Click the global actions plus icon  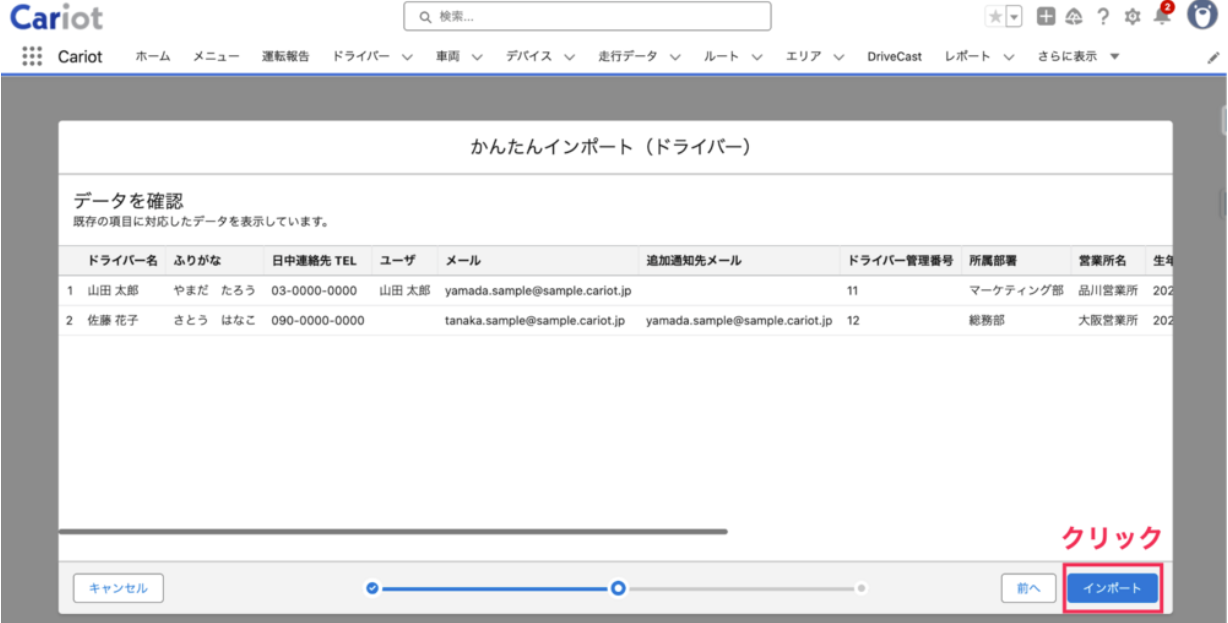coord(1045,17)
